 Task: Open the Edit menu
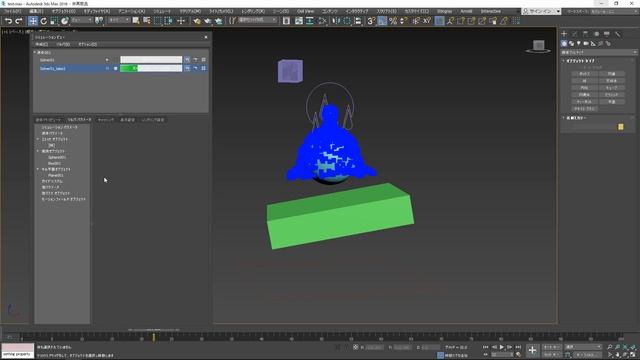[x=36, y=11]
